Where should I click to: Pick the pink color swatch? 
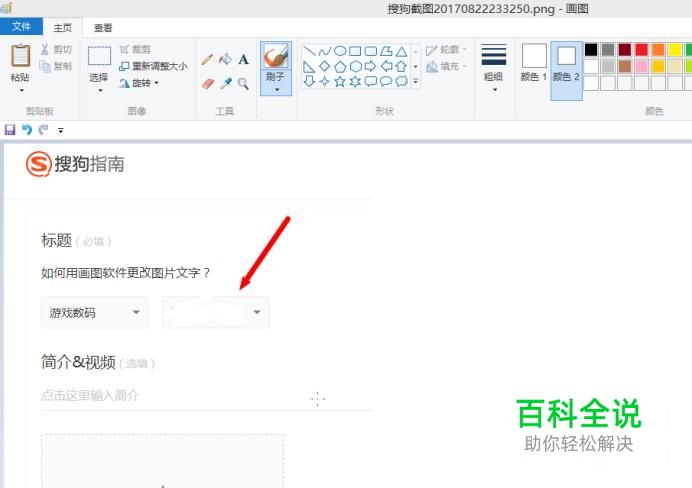point(641,66)
